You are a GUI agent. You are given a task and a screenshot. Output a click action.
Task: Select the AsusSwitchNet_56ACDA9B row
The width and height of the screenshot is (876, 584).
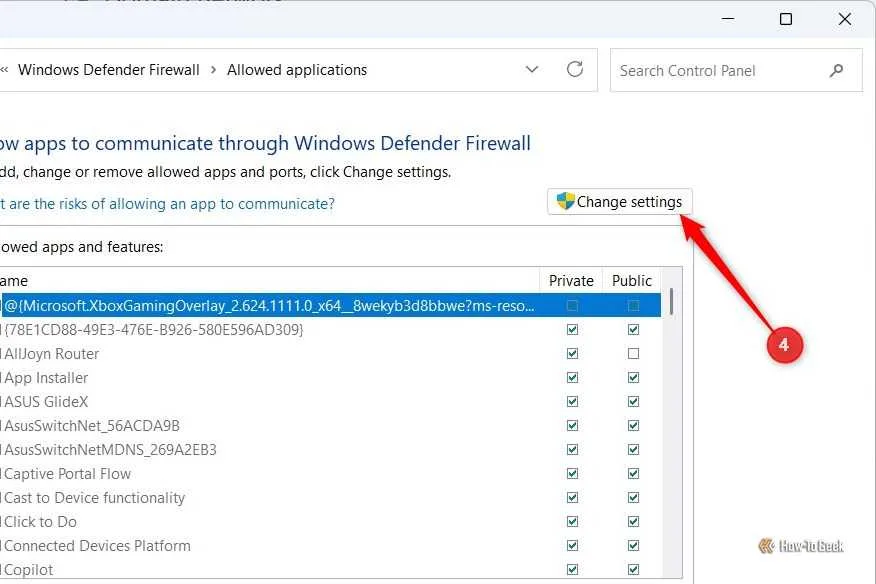click(x=330, y=426)
